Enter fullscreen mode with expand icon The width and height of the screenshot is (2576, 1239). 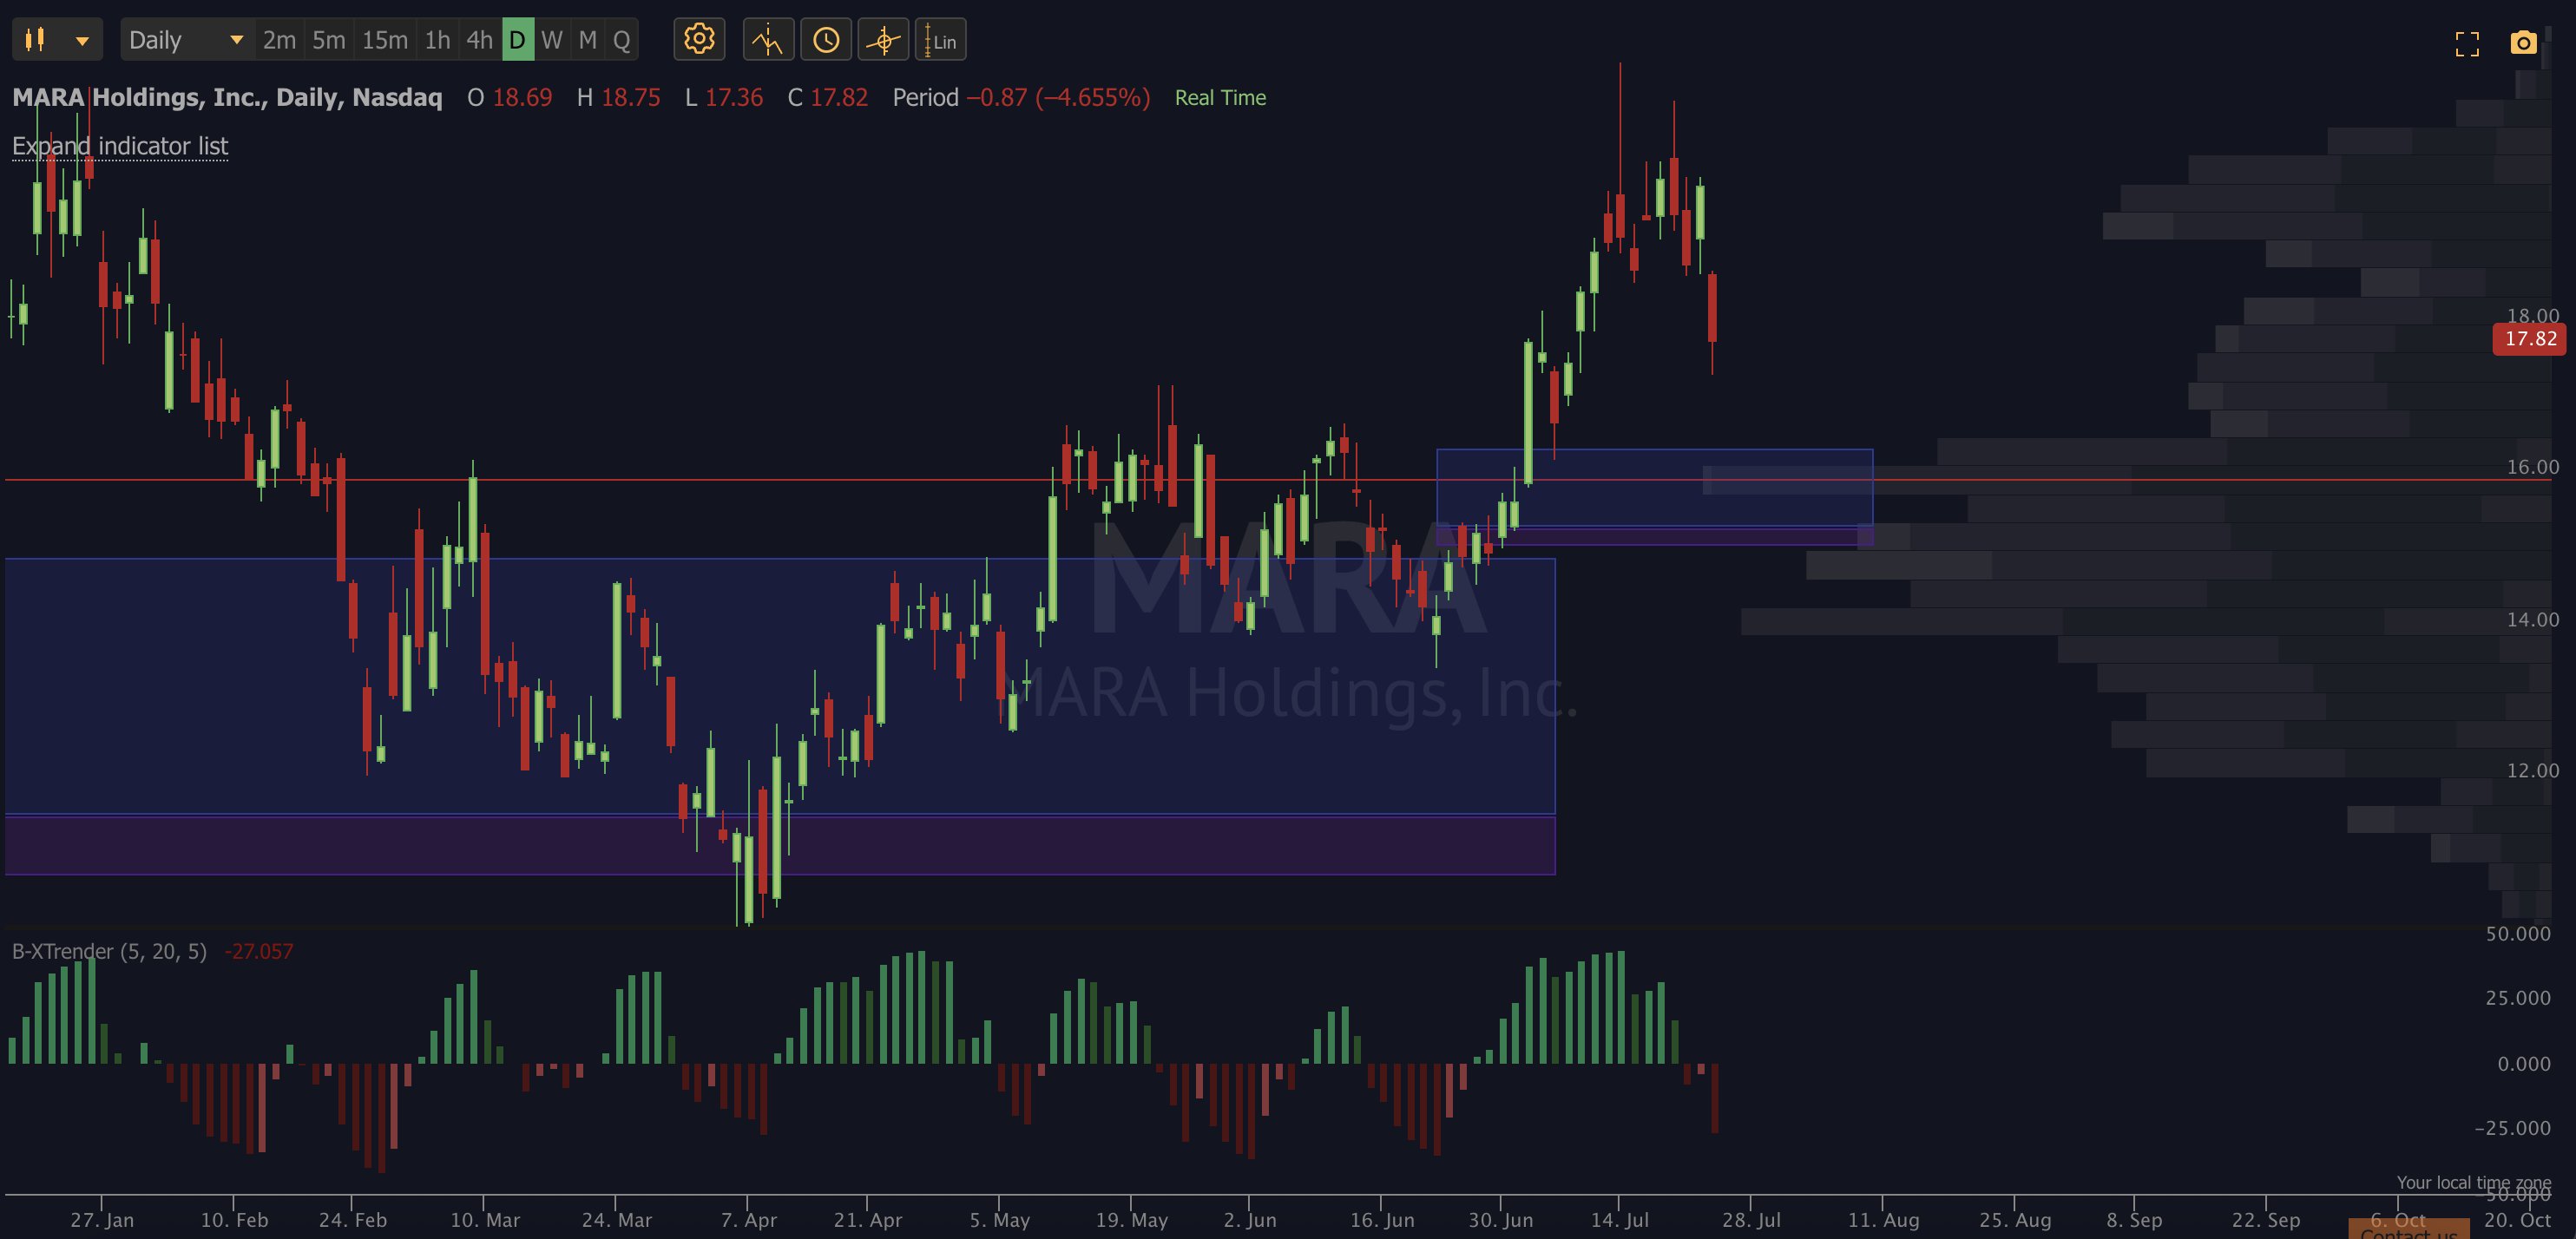pos(2467,43)
